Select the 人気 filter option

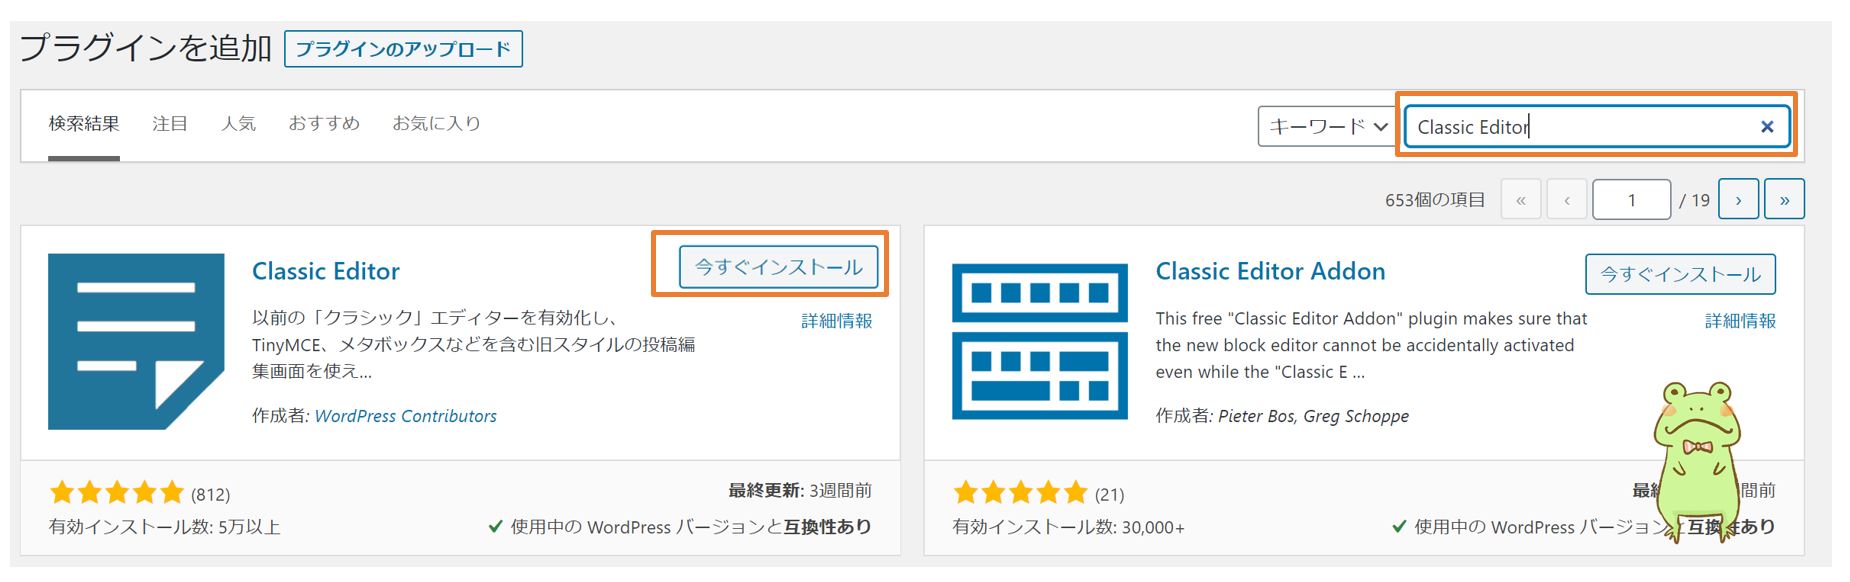tap(238, 123)
